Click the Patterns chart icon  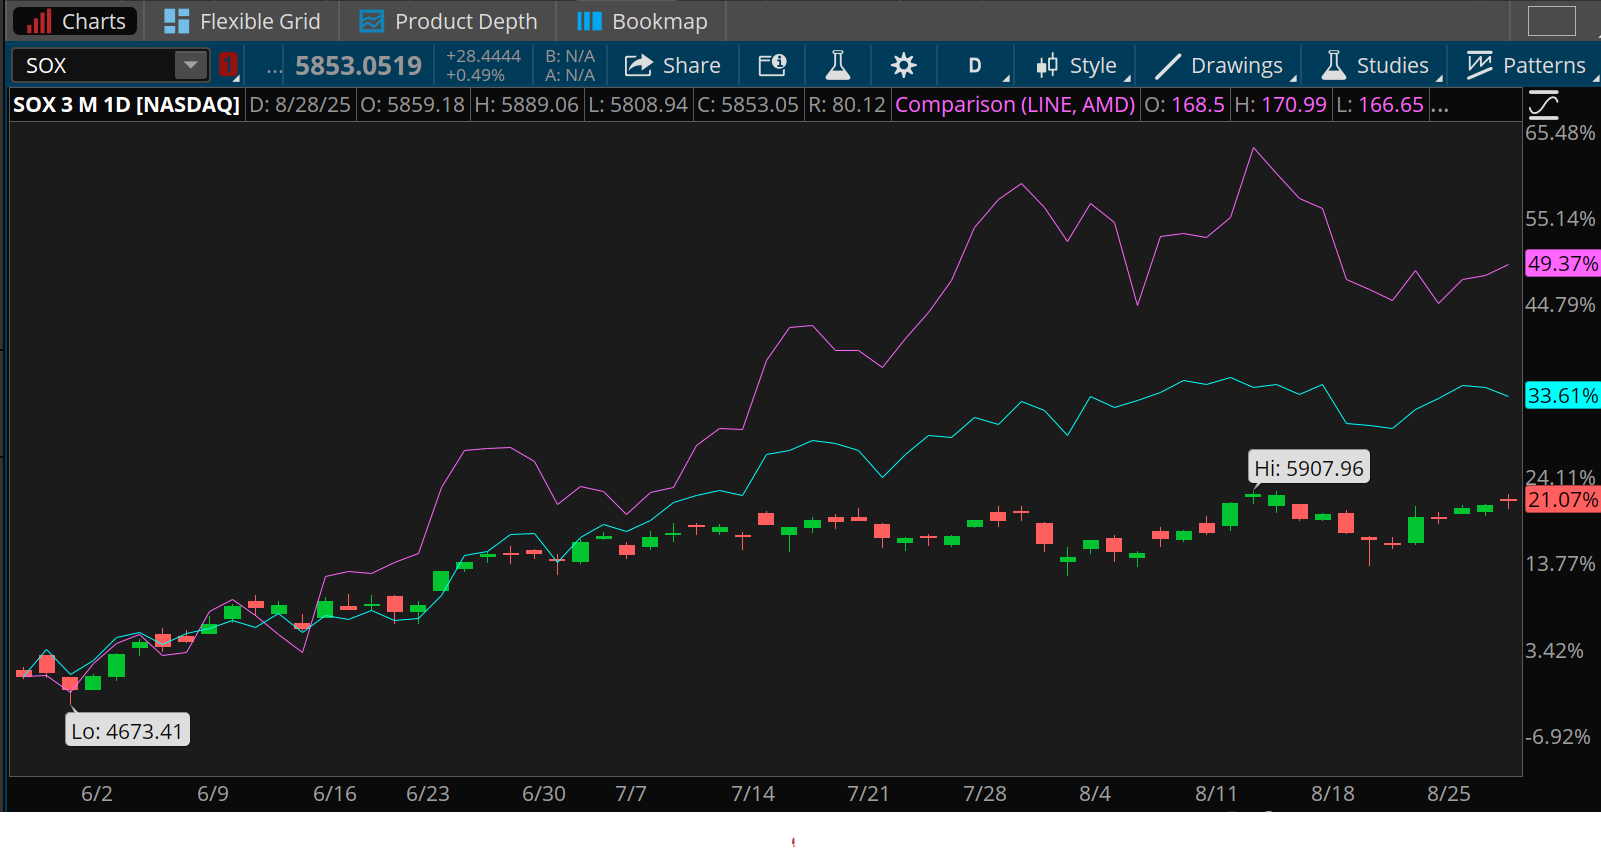(x=1479, y=65)
